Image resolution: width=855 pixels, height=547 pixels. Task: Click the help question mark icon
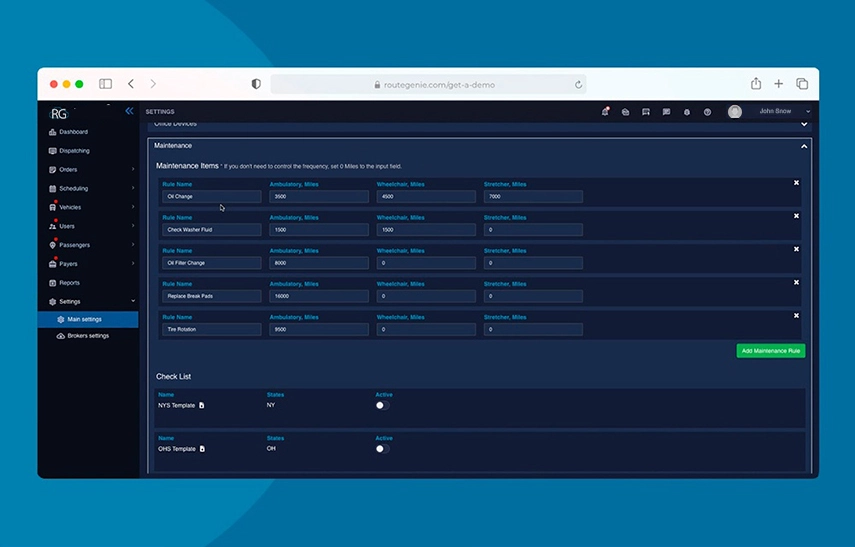coord(707,112)
